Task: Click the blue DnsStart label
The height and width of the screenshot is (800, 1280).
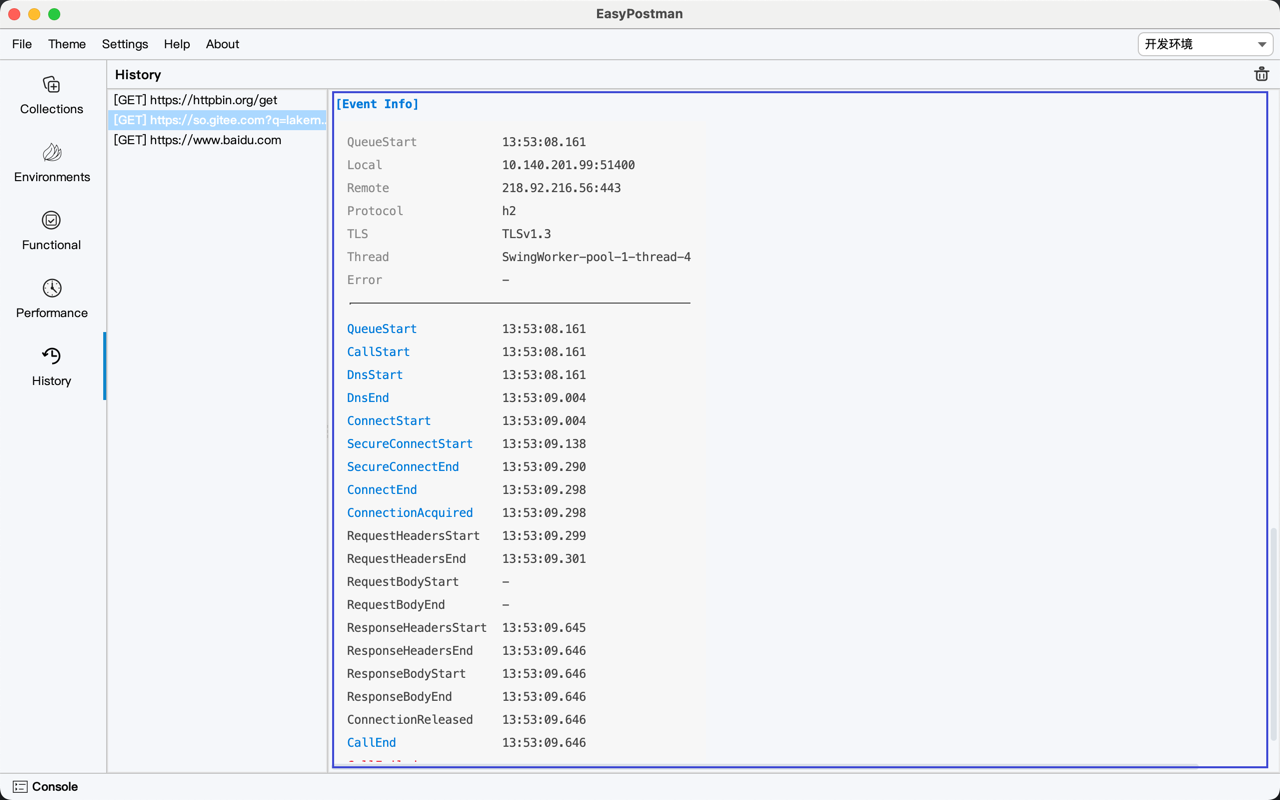Action: 375,375
